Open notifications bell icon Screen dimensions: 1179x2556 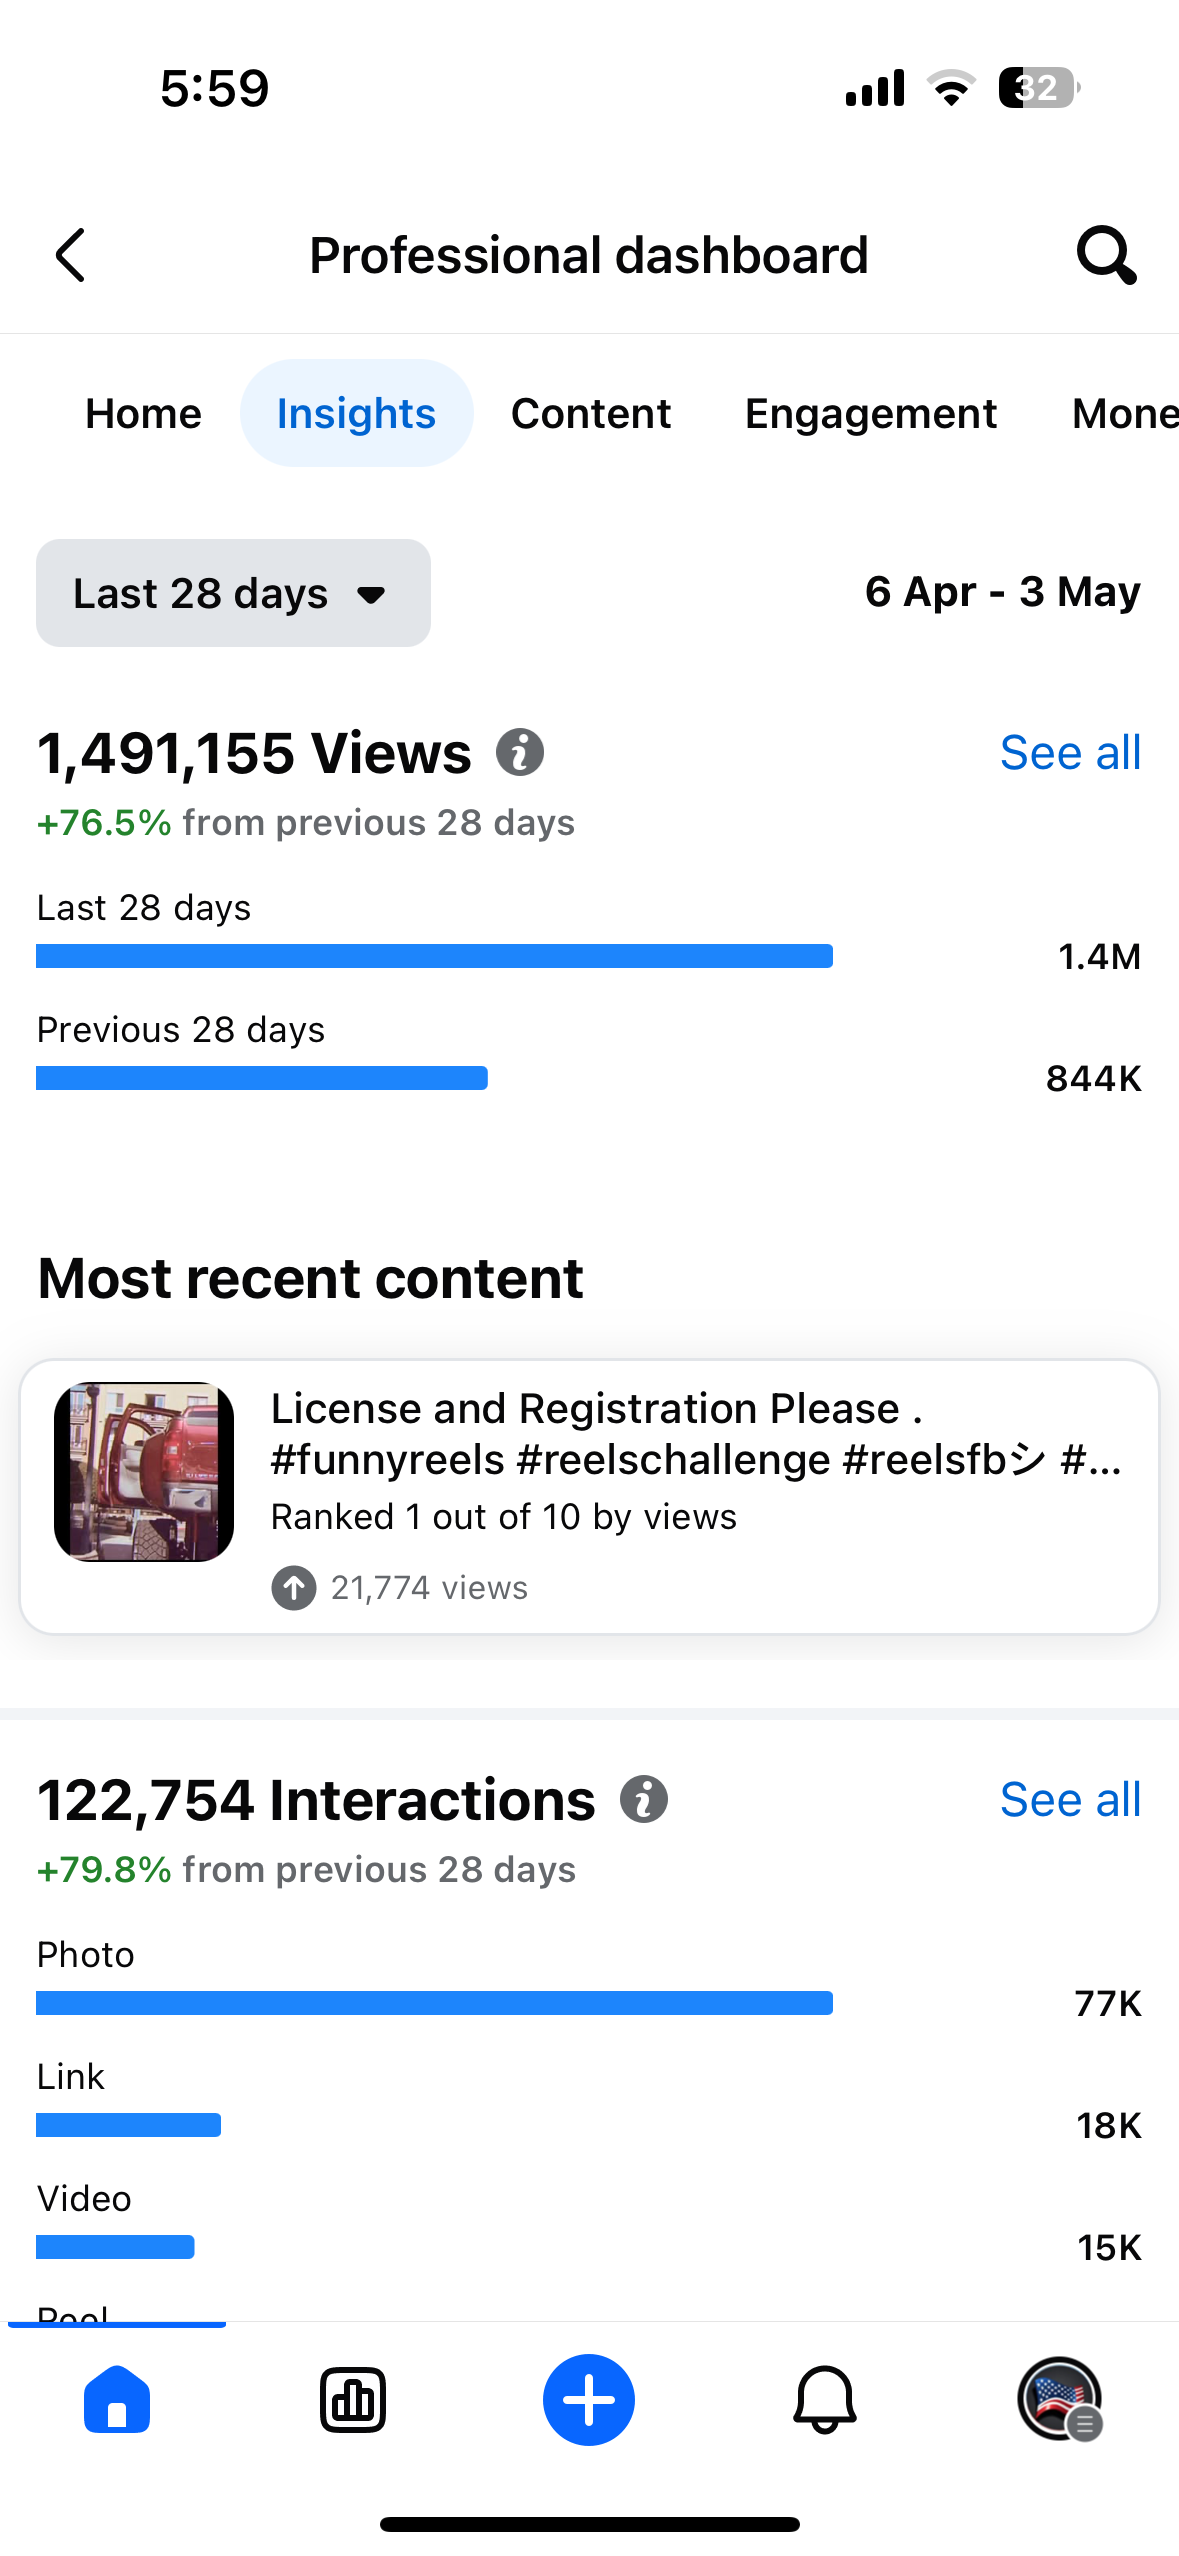click(x=824, y=2399)
